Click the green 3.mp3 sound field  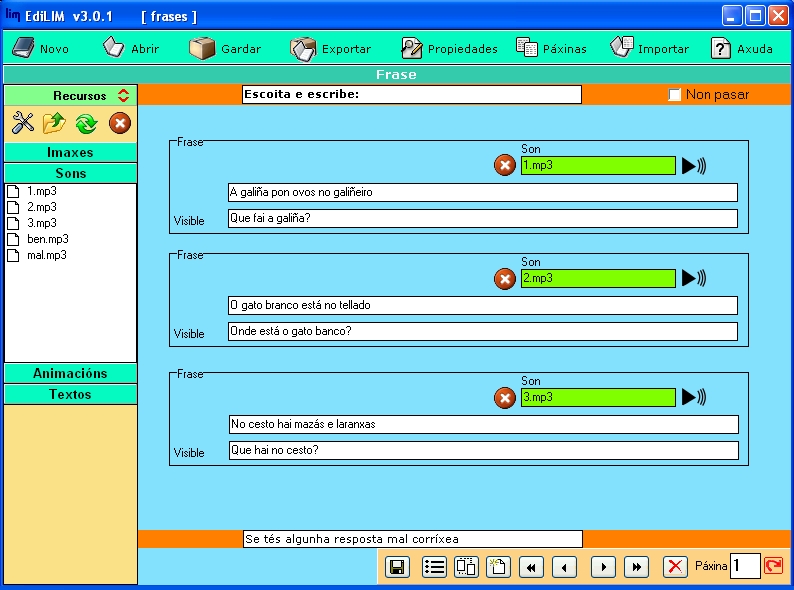[x=597, y=397]
